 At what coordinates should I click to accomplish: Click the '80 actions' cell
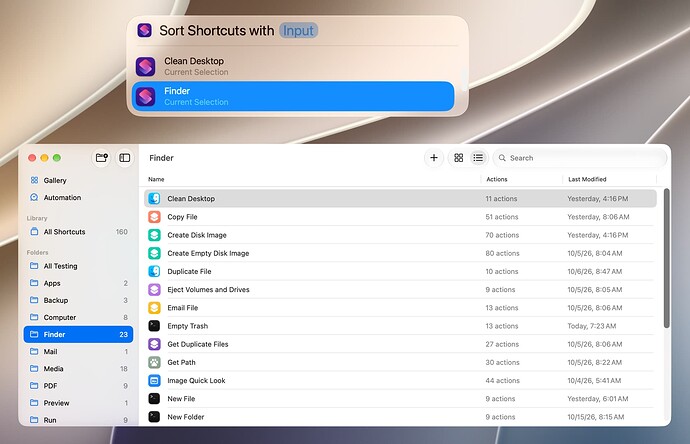tap(502, 253)
